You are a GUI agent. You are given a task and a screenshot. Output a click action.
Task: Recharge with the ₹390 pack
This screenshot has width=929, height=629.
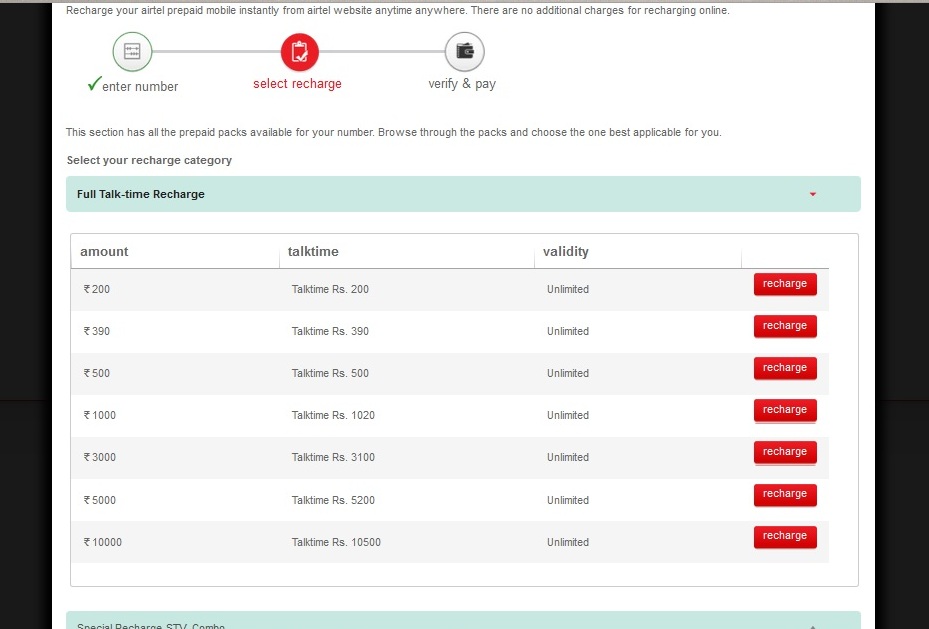click(x=785, y=326)
